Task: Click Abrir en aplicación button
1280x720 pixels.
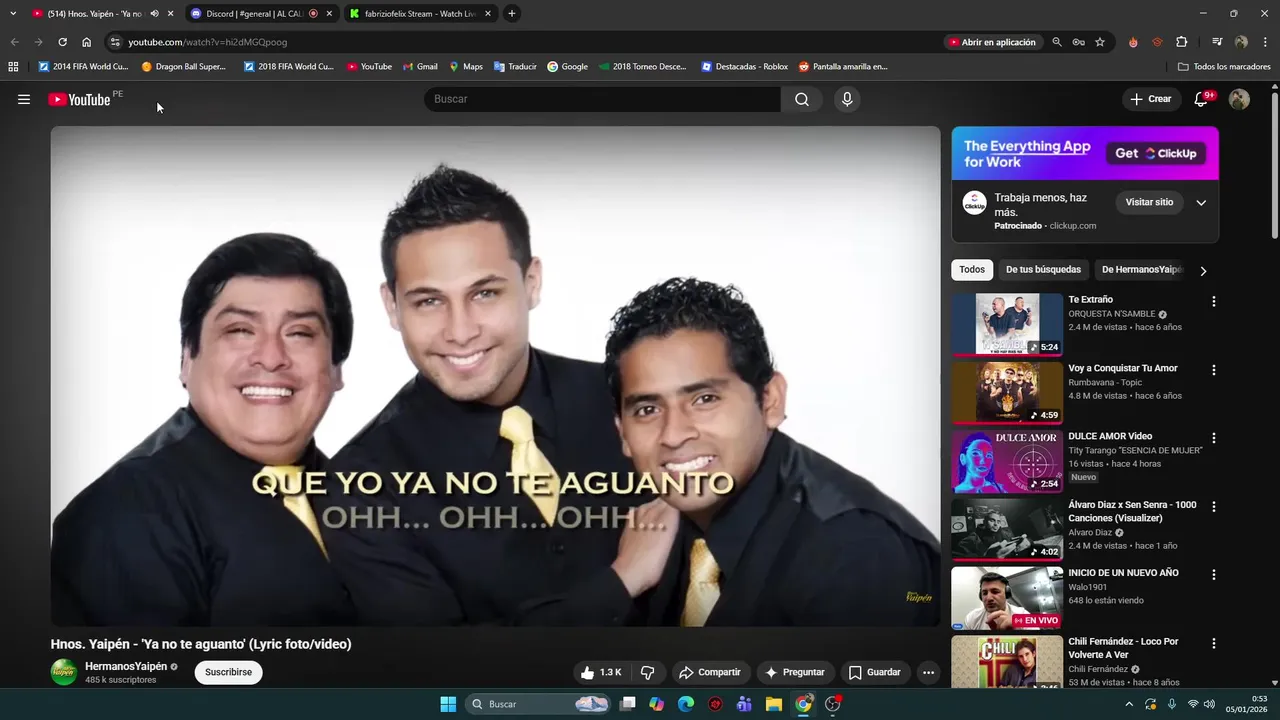Action: tap(992, 42)
